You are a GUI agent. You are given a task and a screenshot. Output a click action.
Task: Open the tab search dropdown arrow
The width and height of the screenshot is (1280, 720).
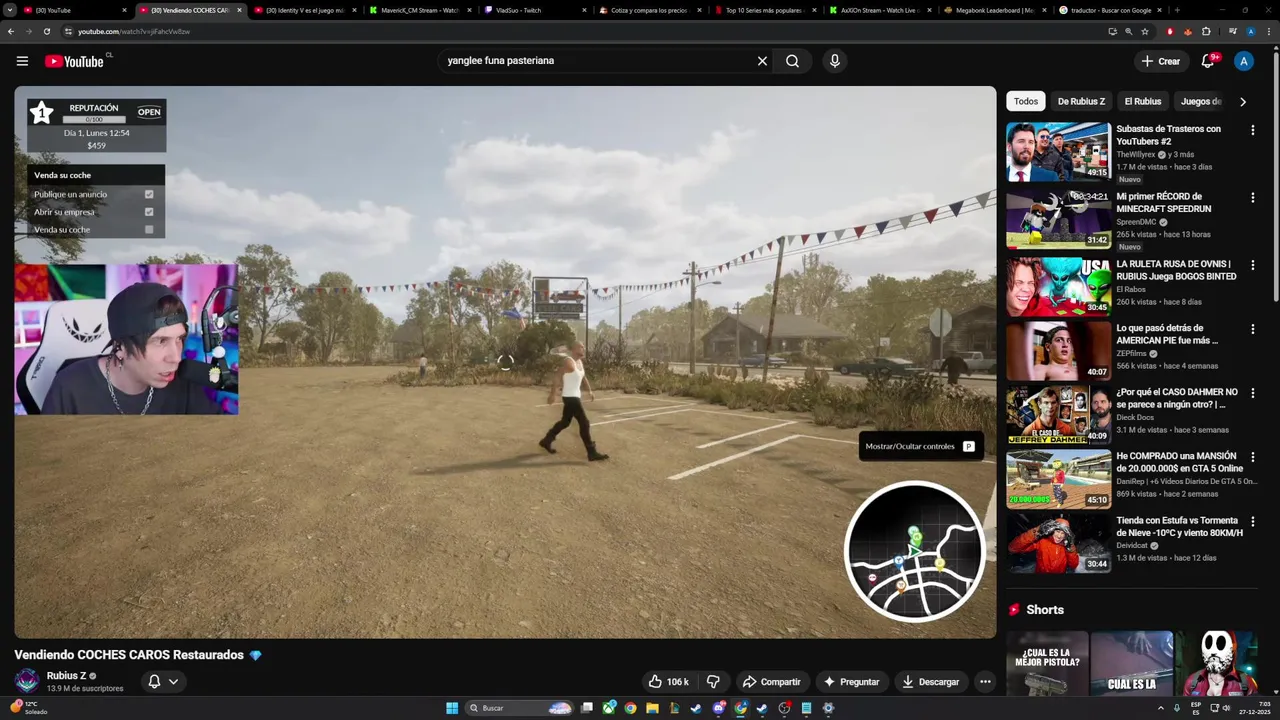click(x=10, y=10)
